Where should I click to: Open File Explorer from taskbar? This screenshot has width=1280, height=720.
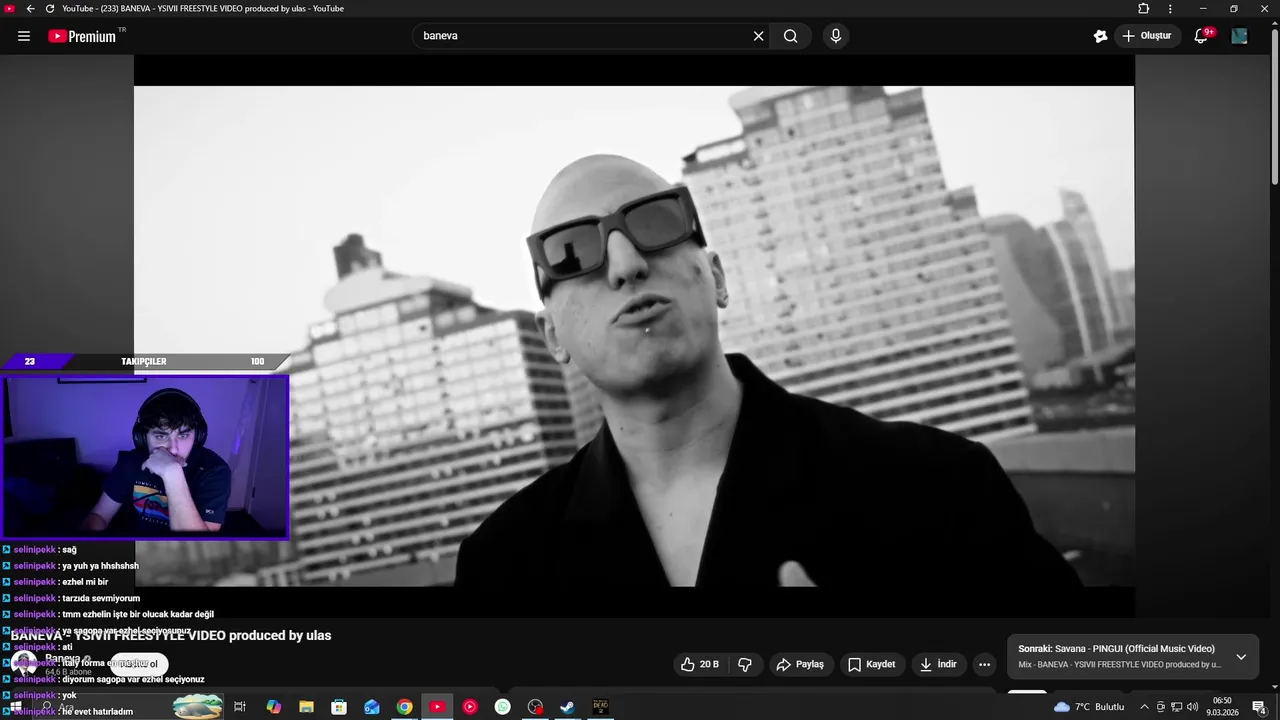click(x=306, y=707)
